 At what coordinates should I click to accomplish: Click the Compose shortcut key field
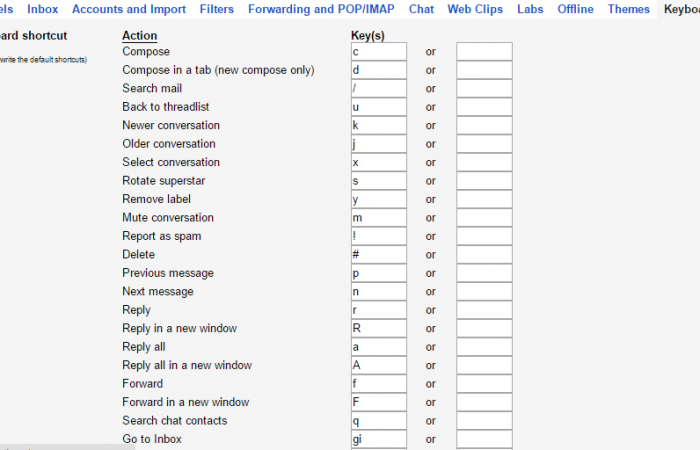379,51
